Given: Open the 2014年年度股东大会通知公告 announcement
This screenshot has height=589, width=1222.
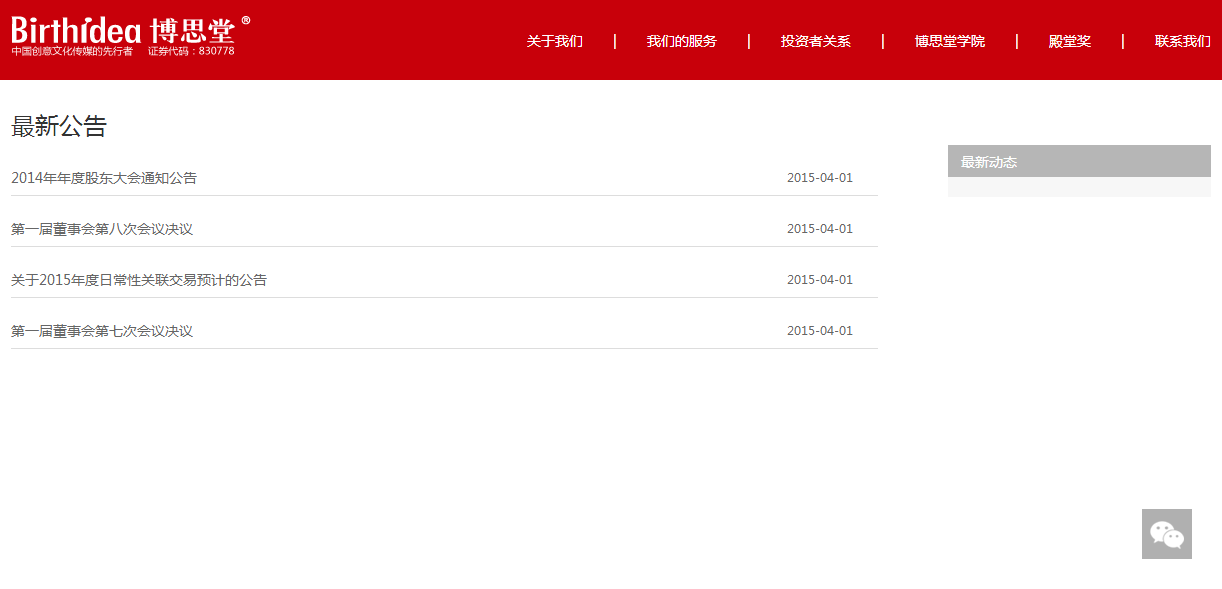Looking at the screenshot, I should (x=103, y=177).
